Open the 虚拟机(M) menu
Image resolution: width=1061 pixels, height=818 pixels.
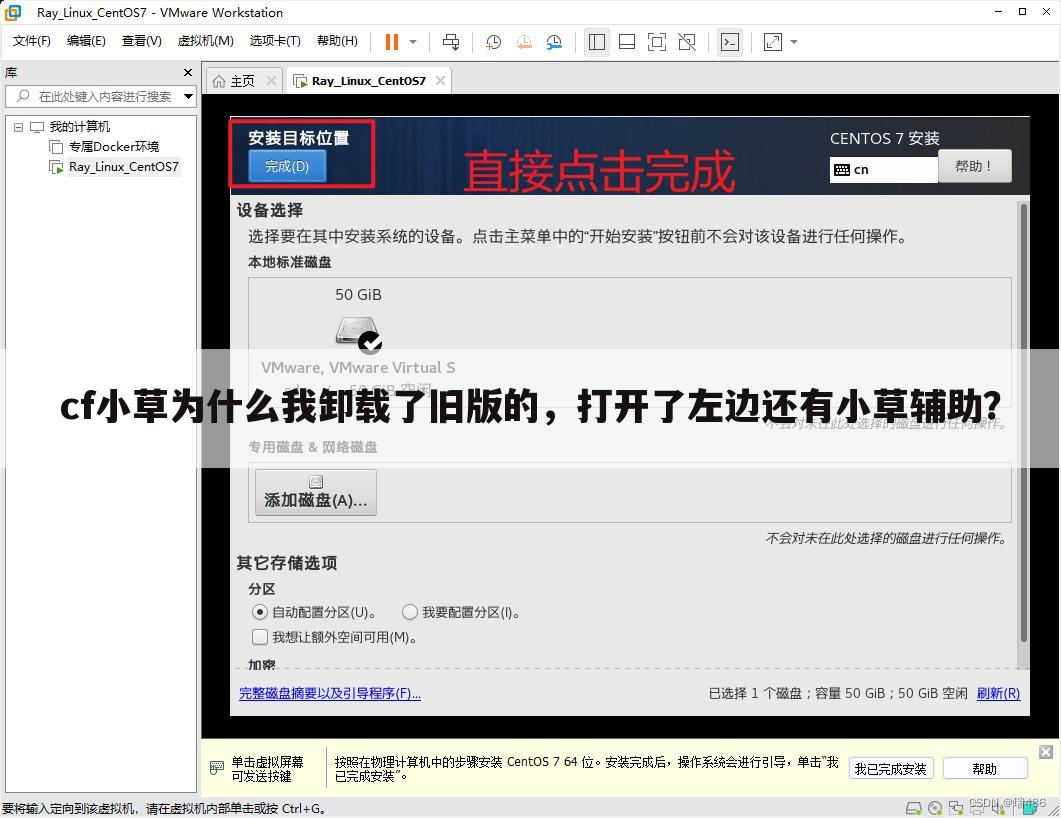pyautogui.click(x=205, y=41)
